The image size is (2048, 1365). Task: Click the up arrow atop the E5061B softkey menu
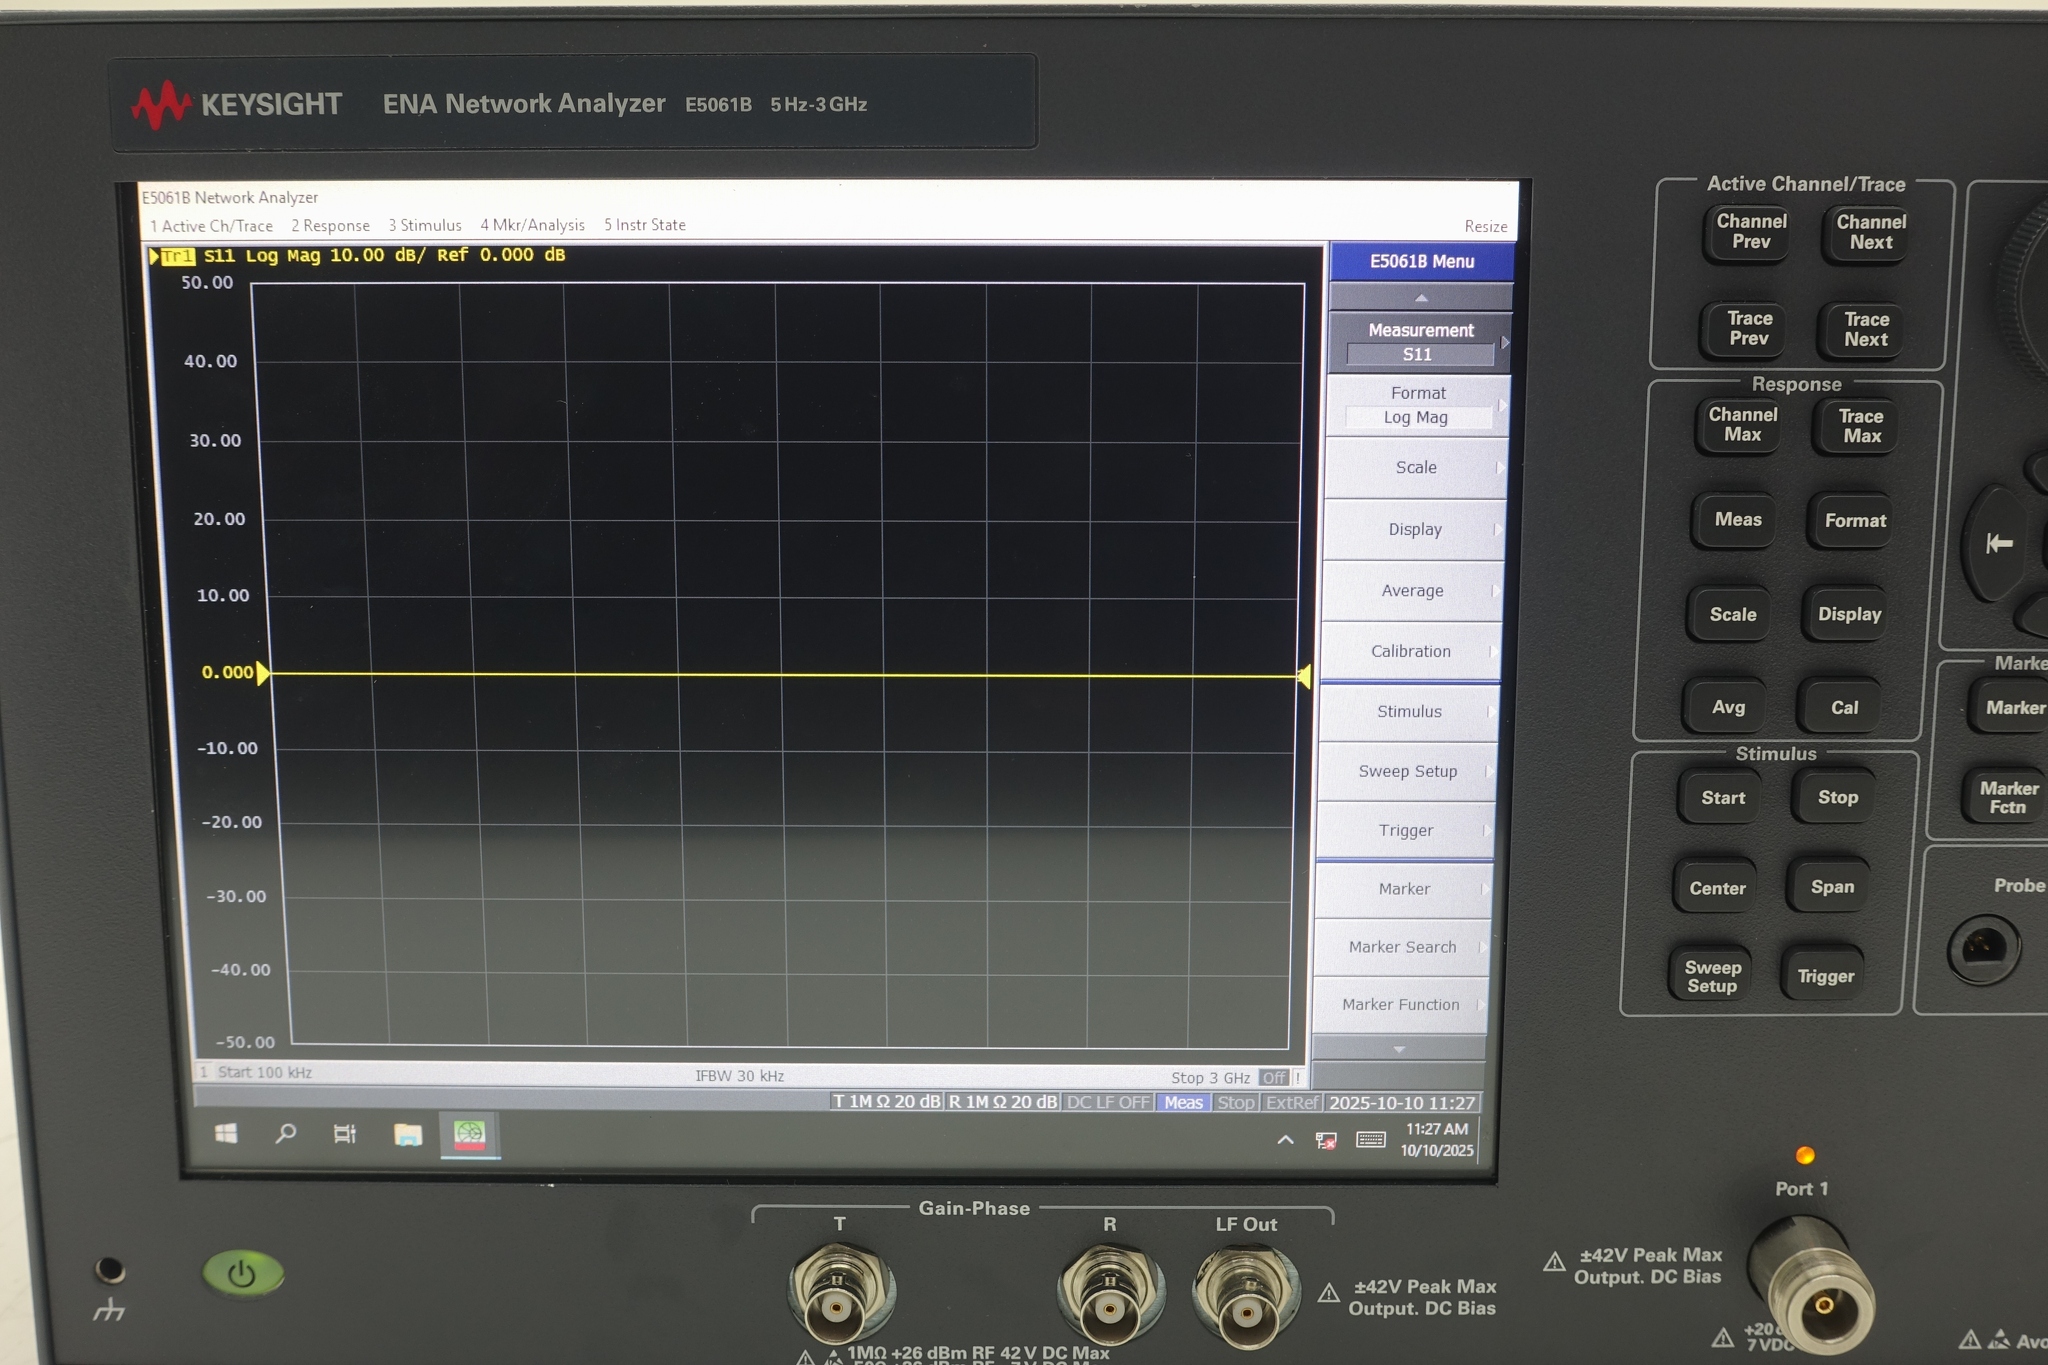click(x=1421, y=296)
